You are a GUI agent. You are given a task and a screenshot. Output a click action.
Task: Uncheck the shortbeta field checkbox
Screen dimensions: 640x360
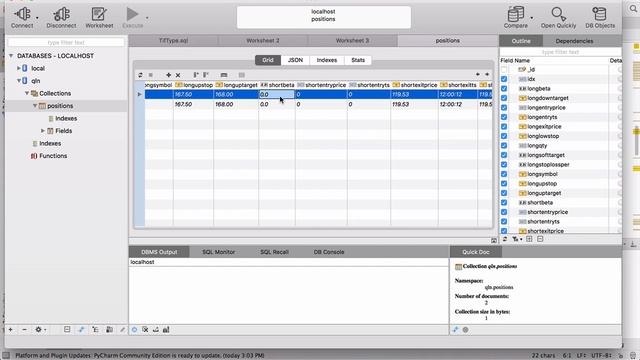click(504, 202)
